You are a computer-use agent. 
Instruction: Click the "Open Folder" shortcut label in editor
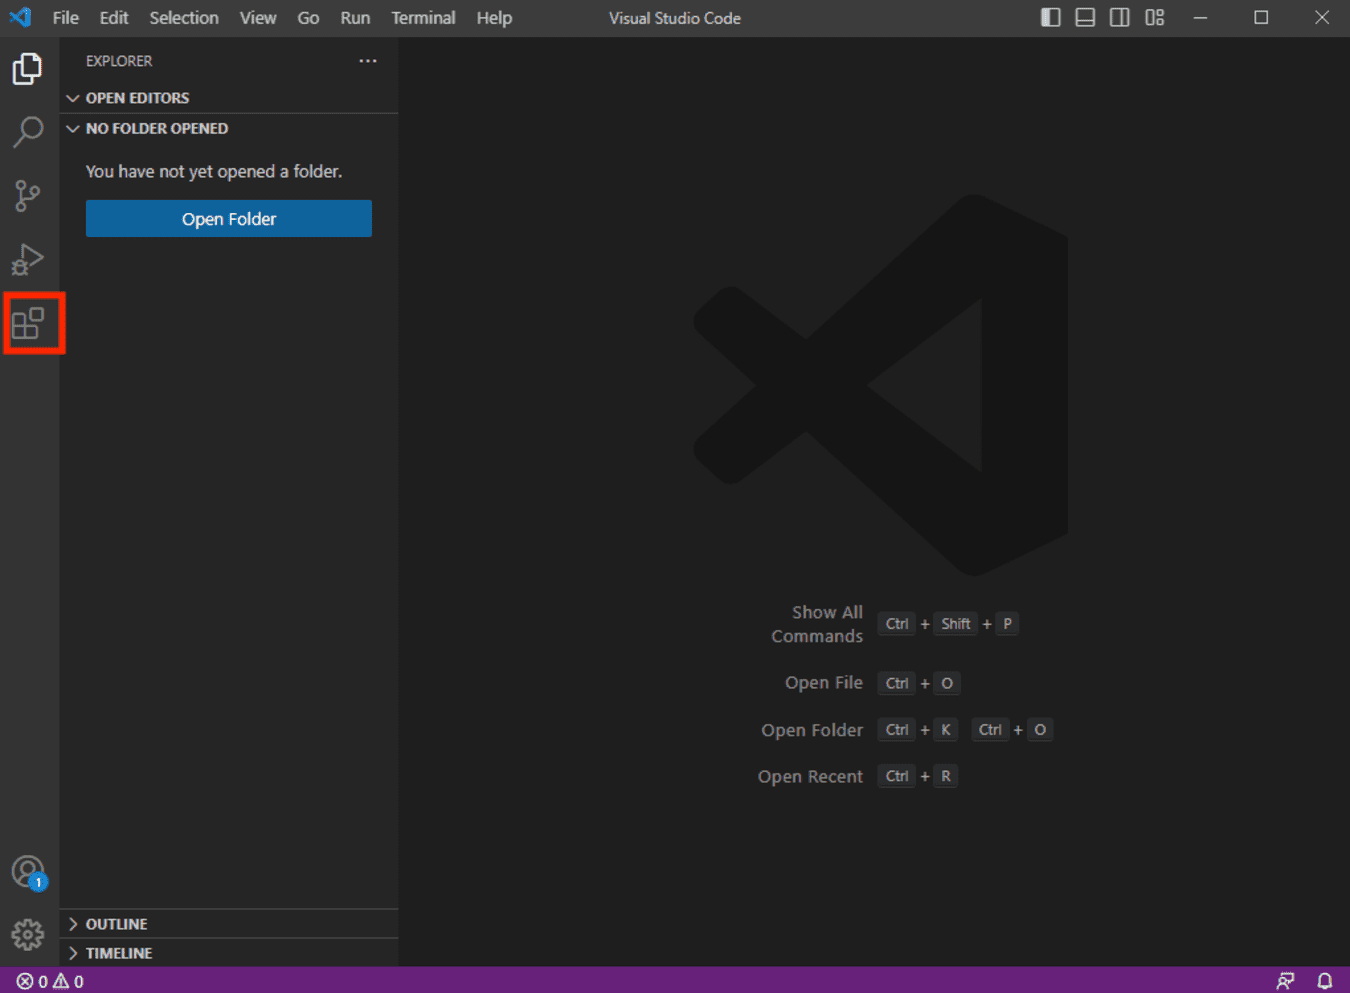point(812,730)
